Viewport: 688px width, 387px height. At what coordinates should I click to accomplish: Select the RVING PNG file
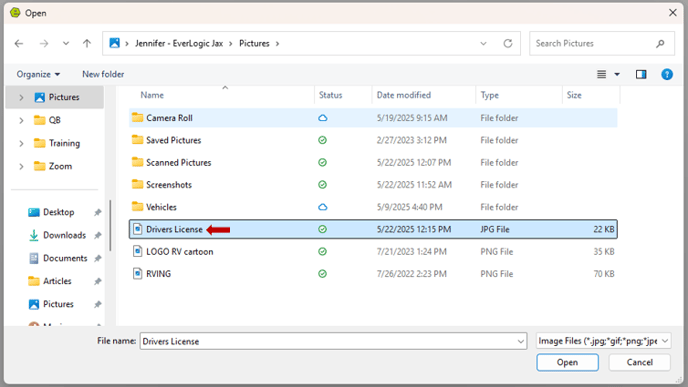click(373, 274)
